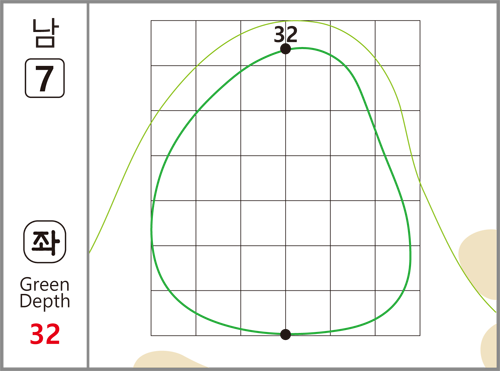The width and height of the screenshot is (500, 371).
Task: Click the top-left grid cell
Action: 173,43
